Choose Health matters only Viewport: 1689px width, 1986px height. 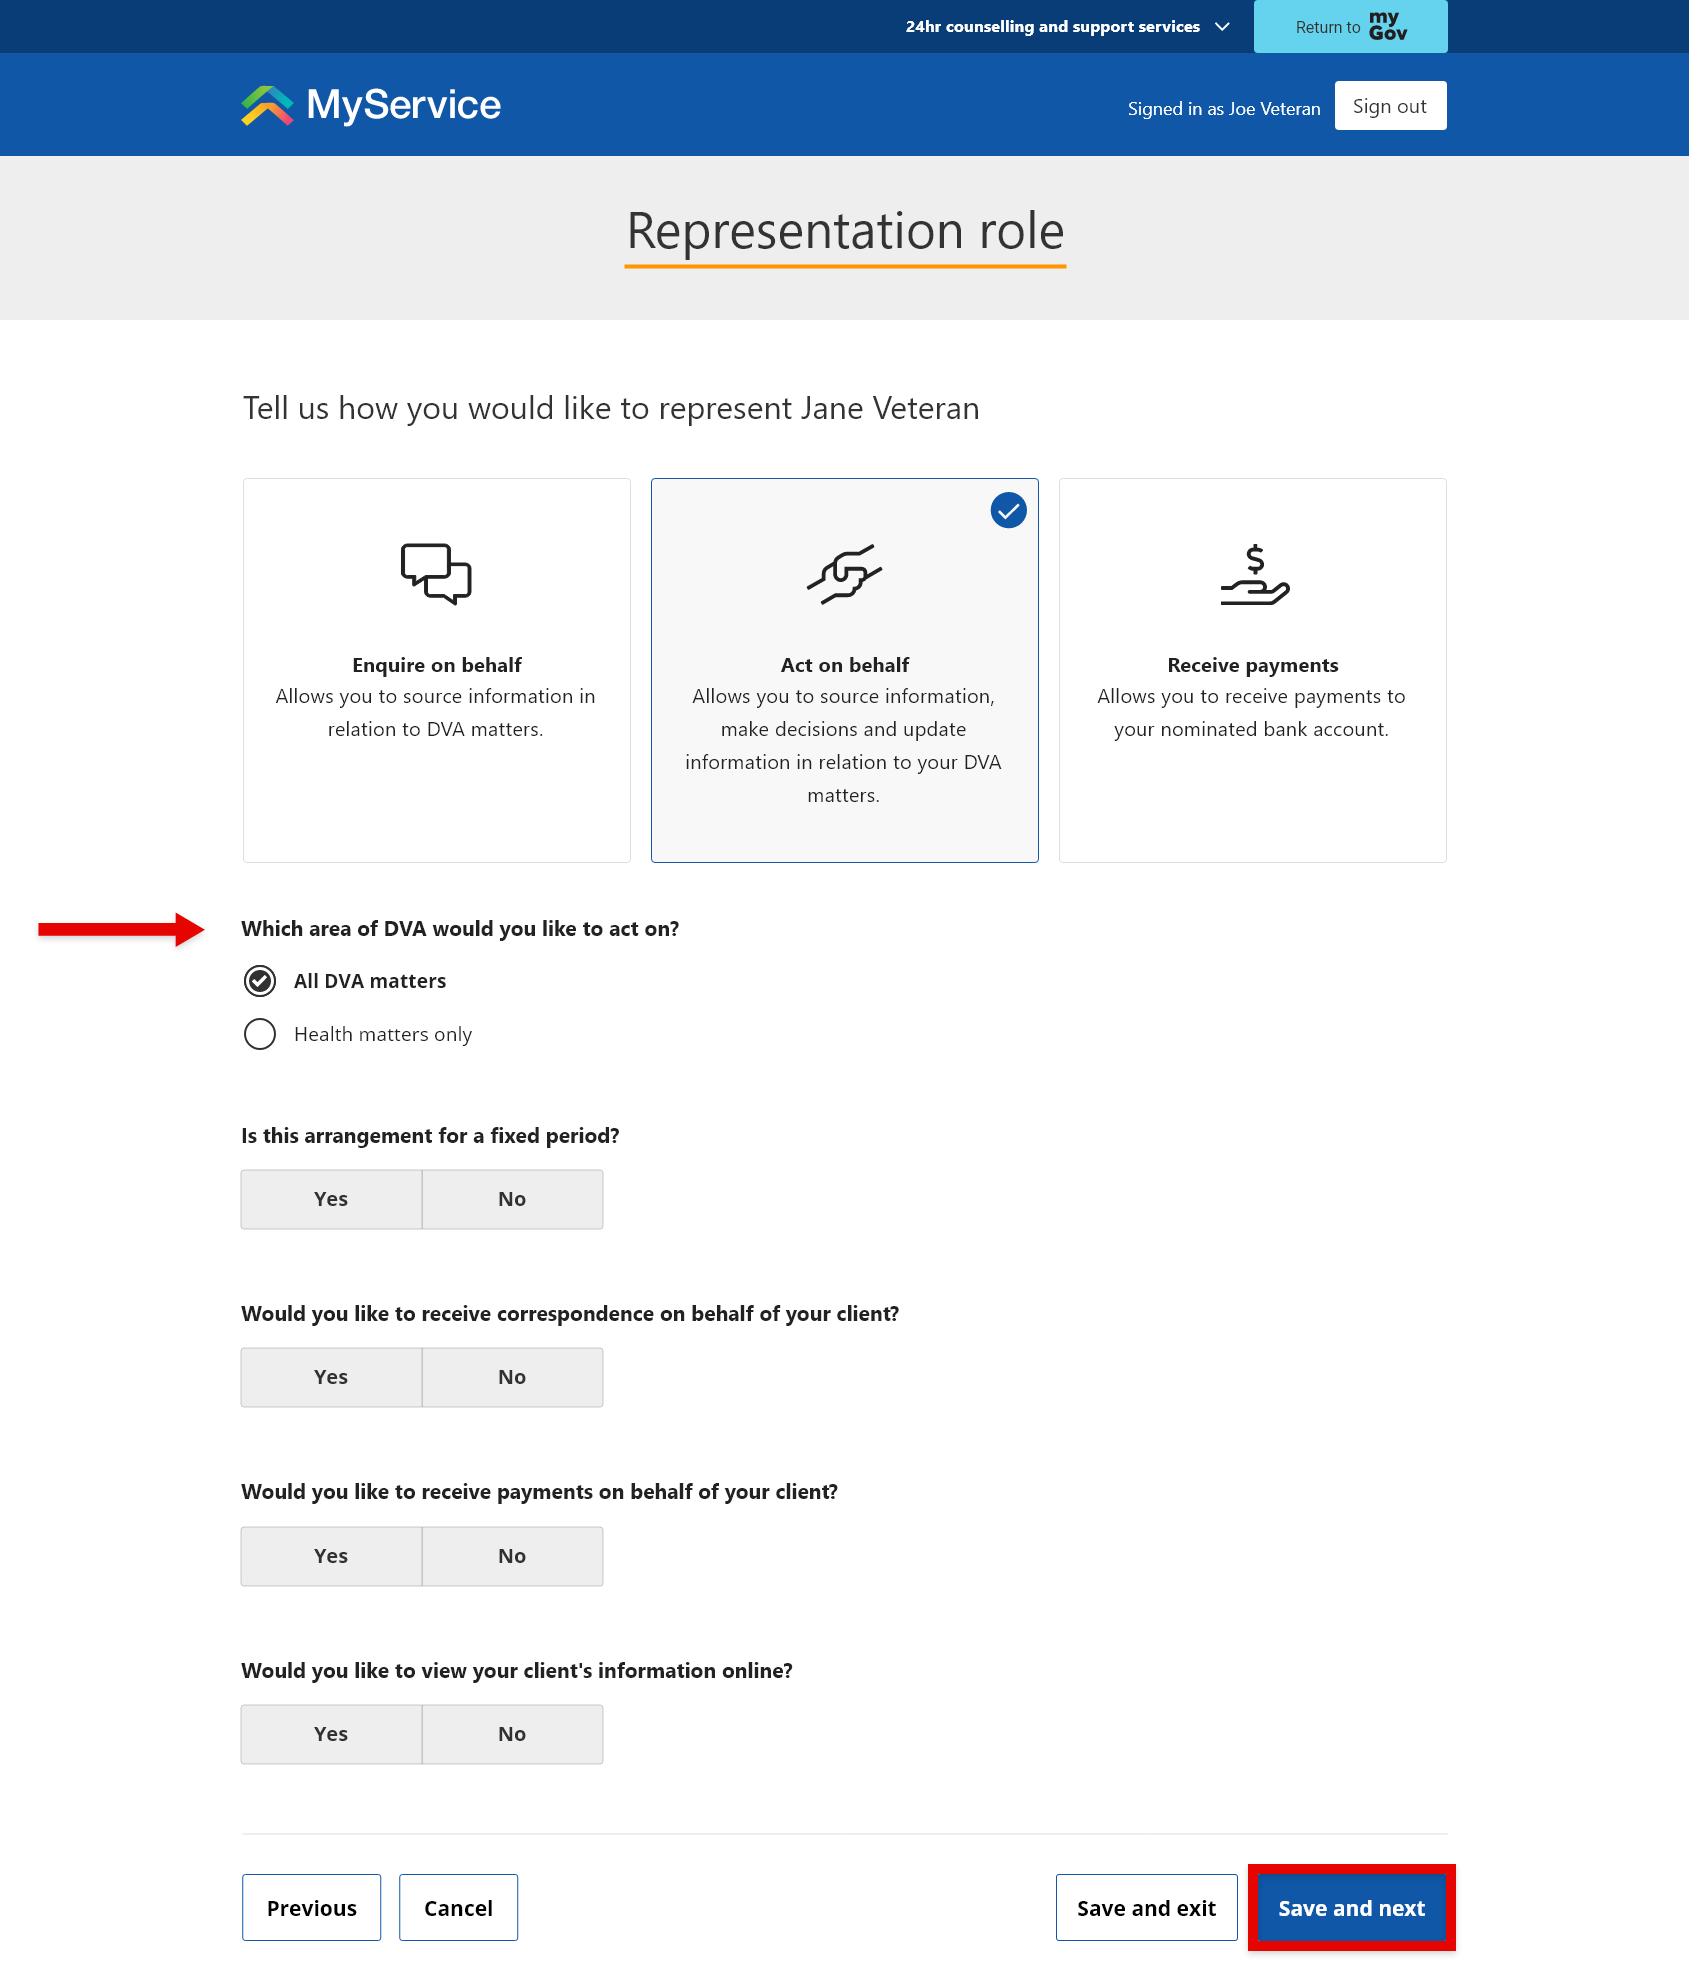[259, 1034]
